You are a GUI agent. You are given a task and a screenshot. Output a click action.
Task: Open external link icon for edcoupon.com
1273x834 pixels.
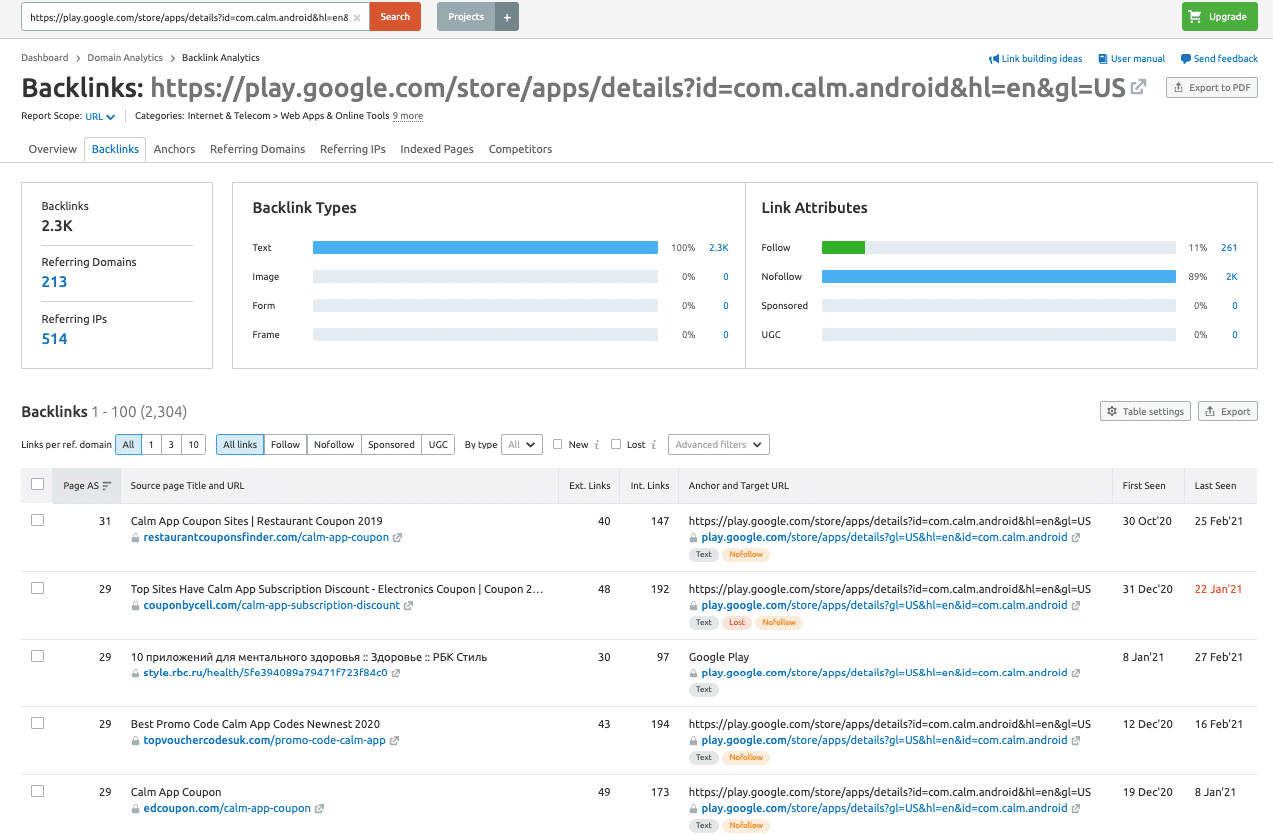coord(319,809)
